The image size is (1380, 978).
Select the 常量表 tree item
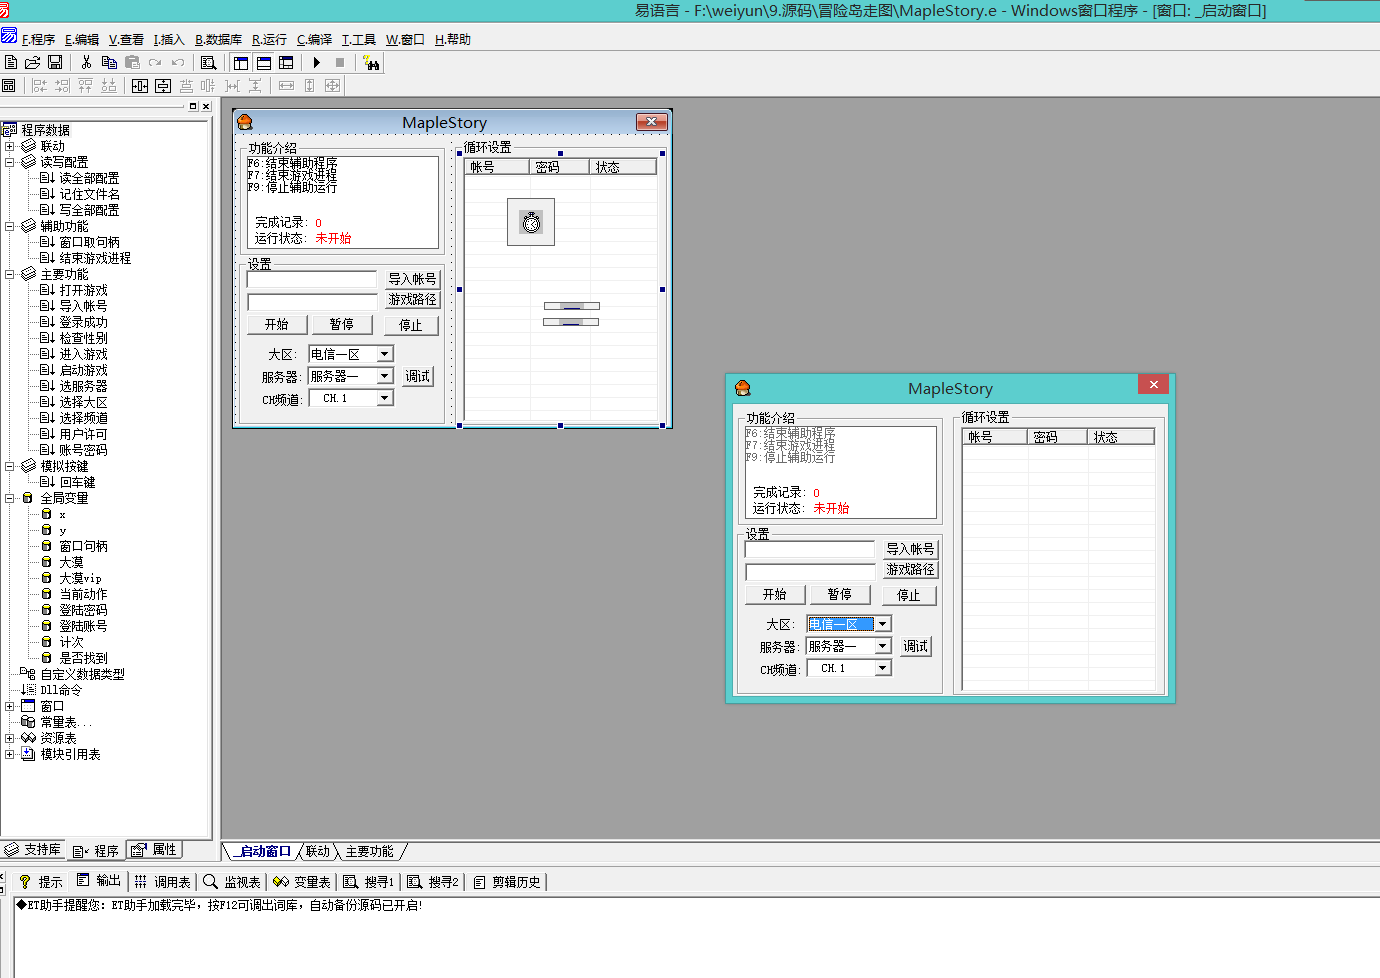click(66, 722)
